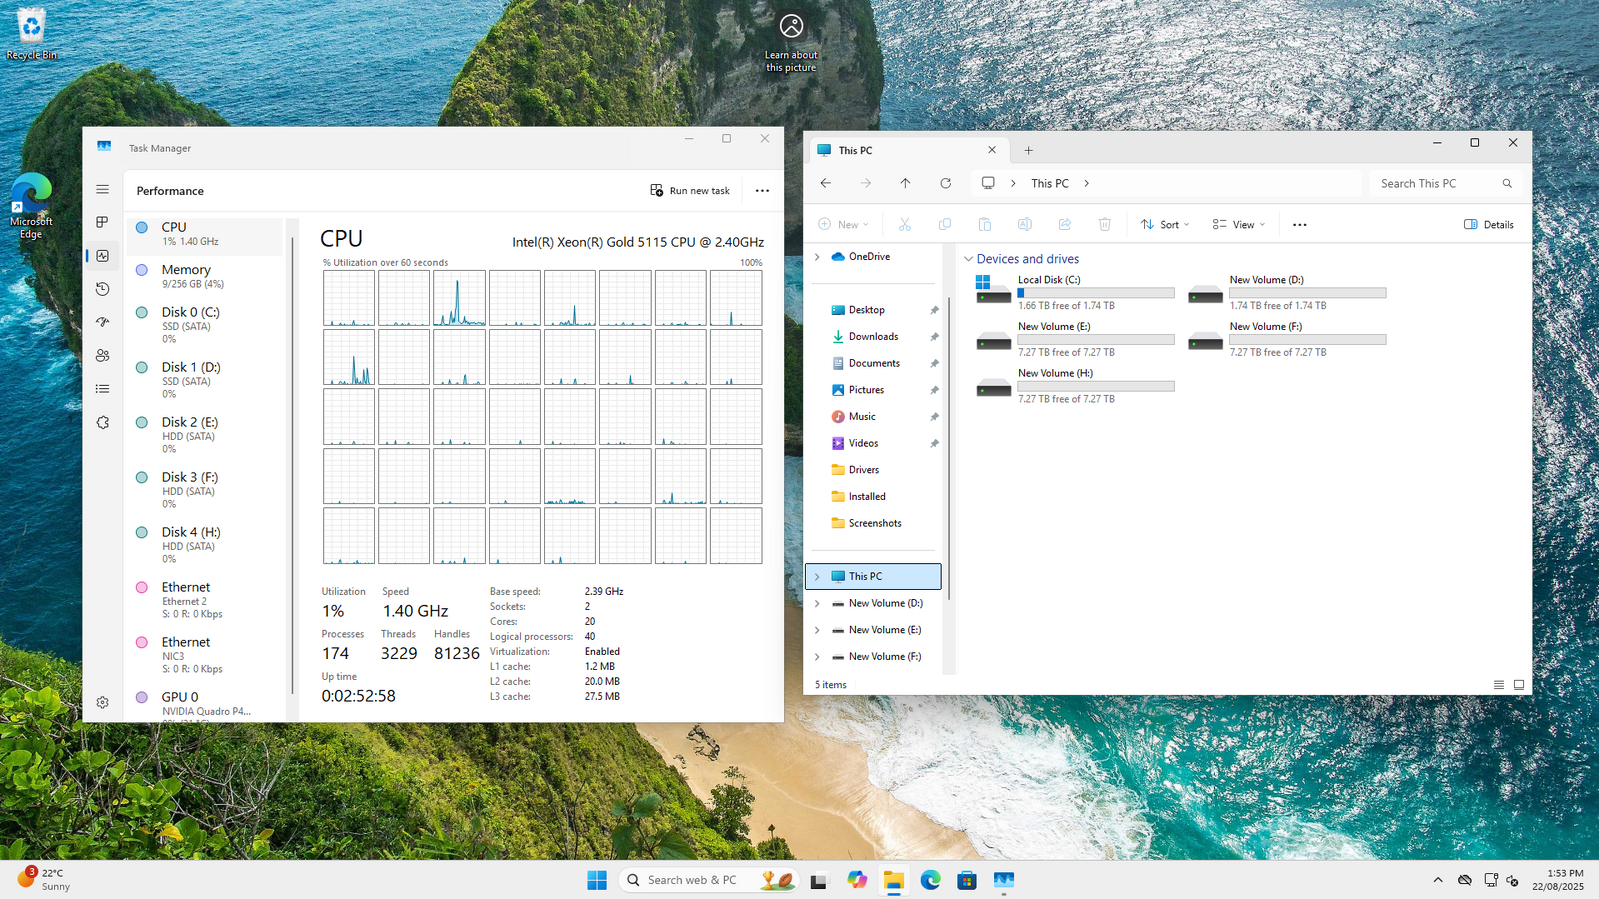Open Details page in Task Manager sidebar

[102, 389]
